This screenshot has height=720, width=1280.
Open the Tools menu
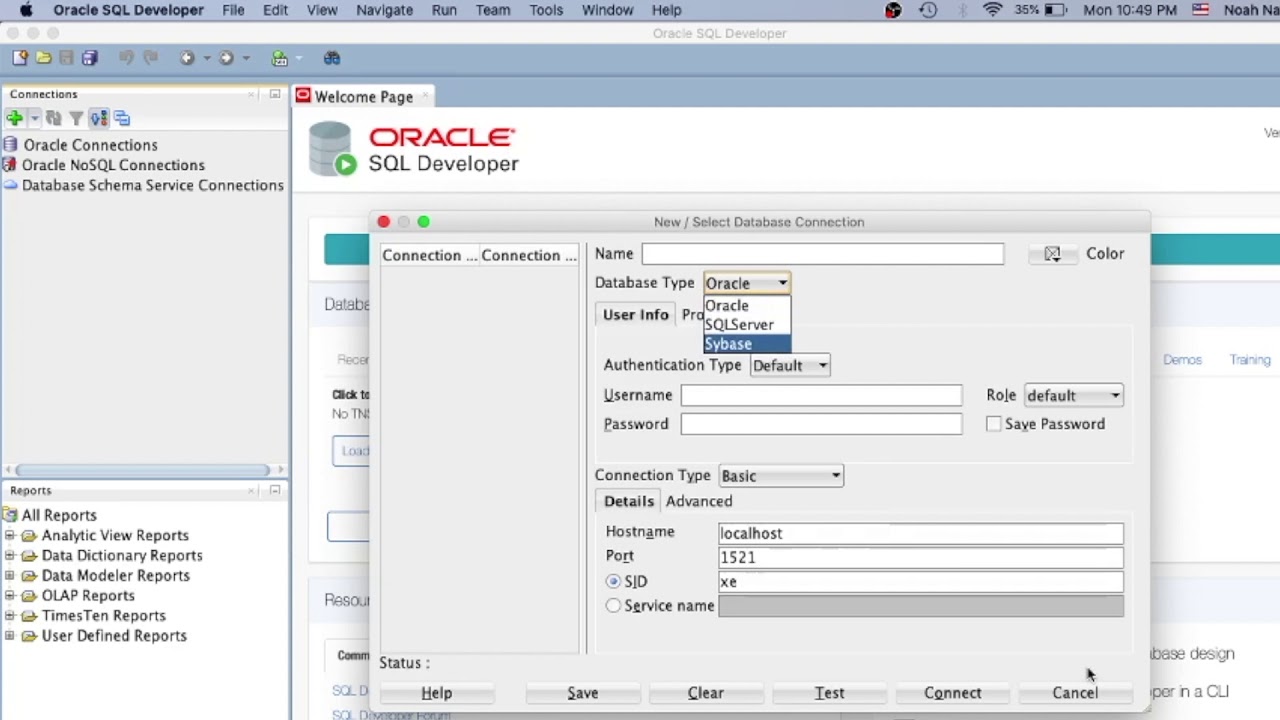tap(546, 10)
